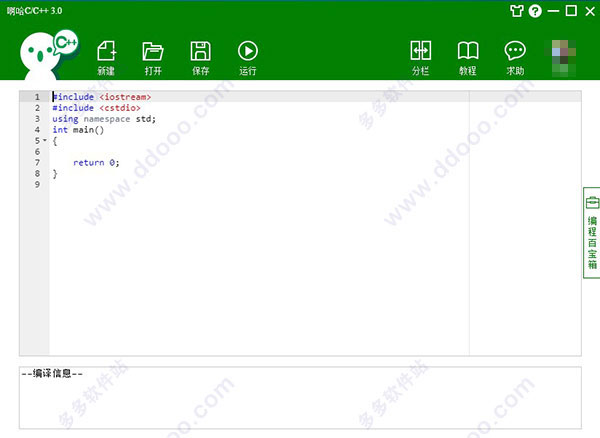
Task: Open 求助 help chat icon
Action: click(x=515, y=57)
